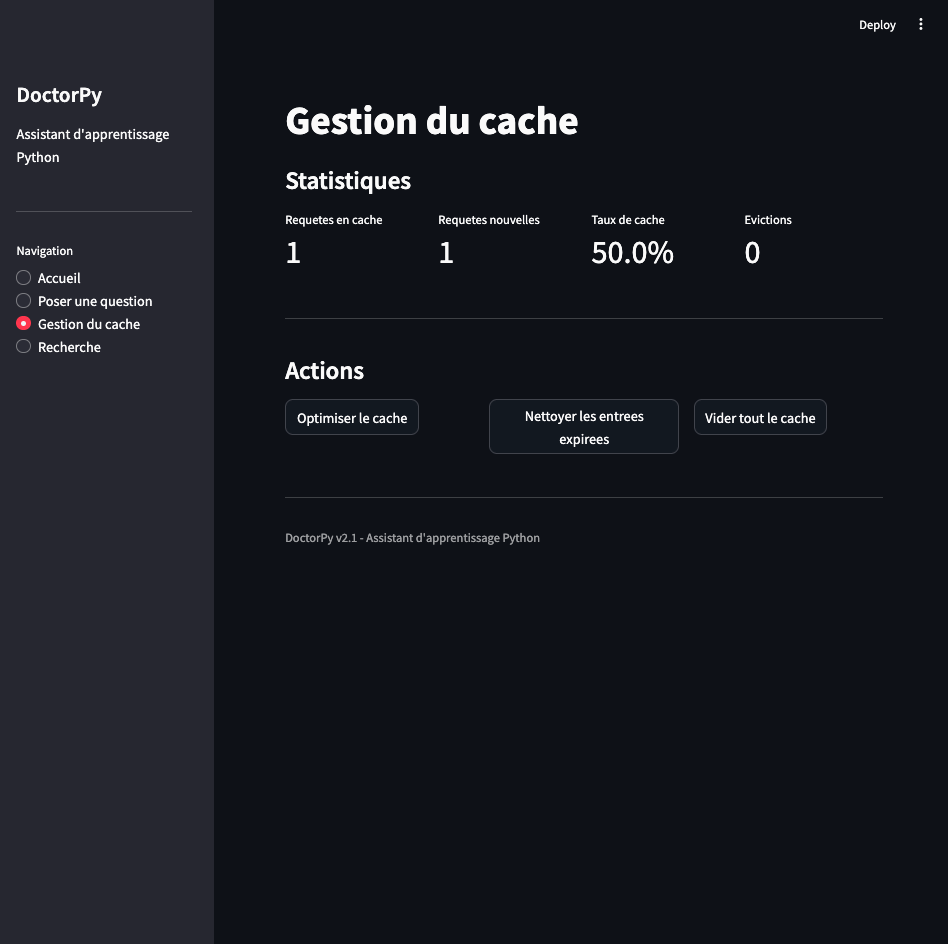Click the Requetes nouvelles metric label
Viewport: 948px width, 944px height.
489,220
